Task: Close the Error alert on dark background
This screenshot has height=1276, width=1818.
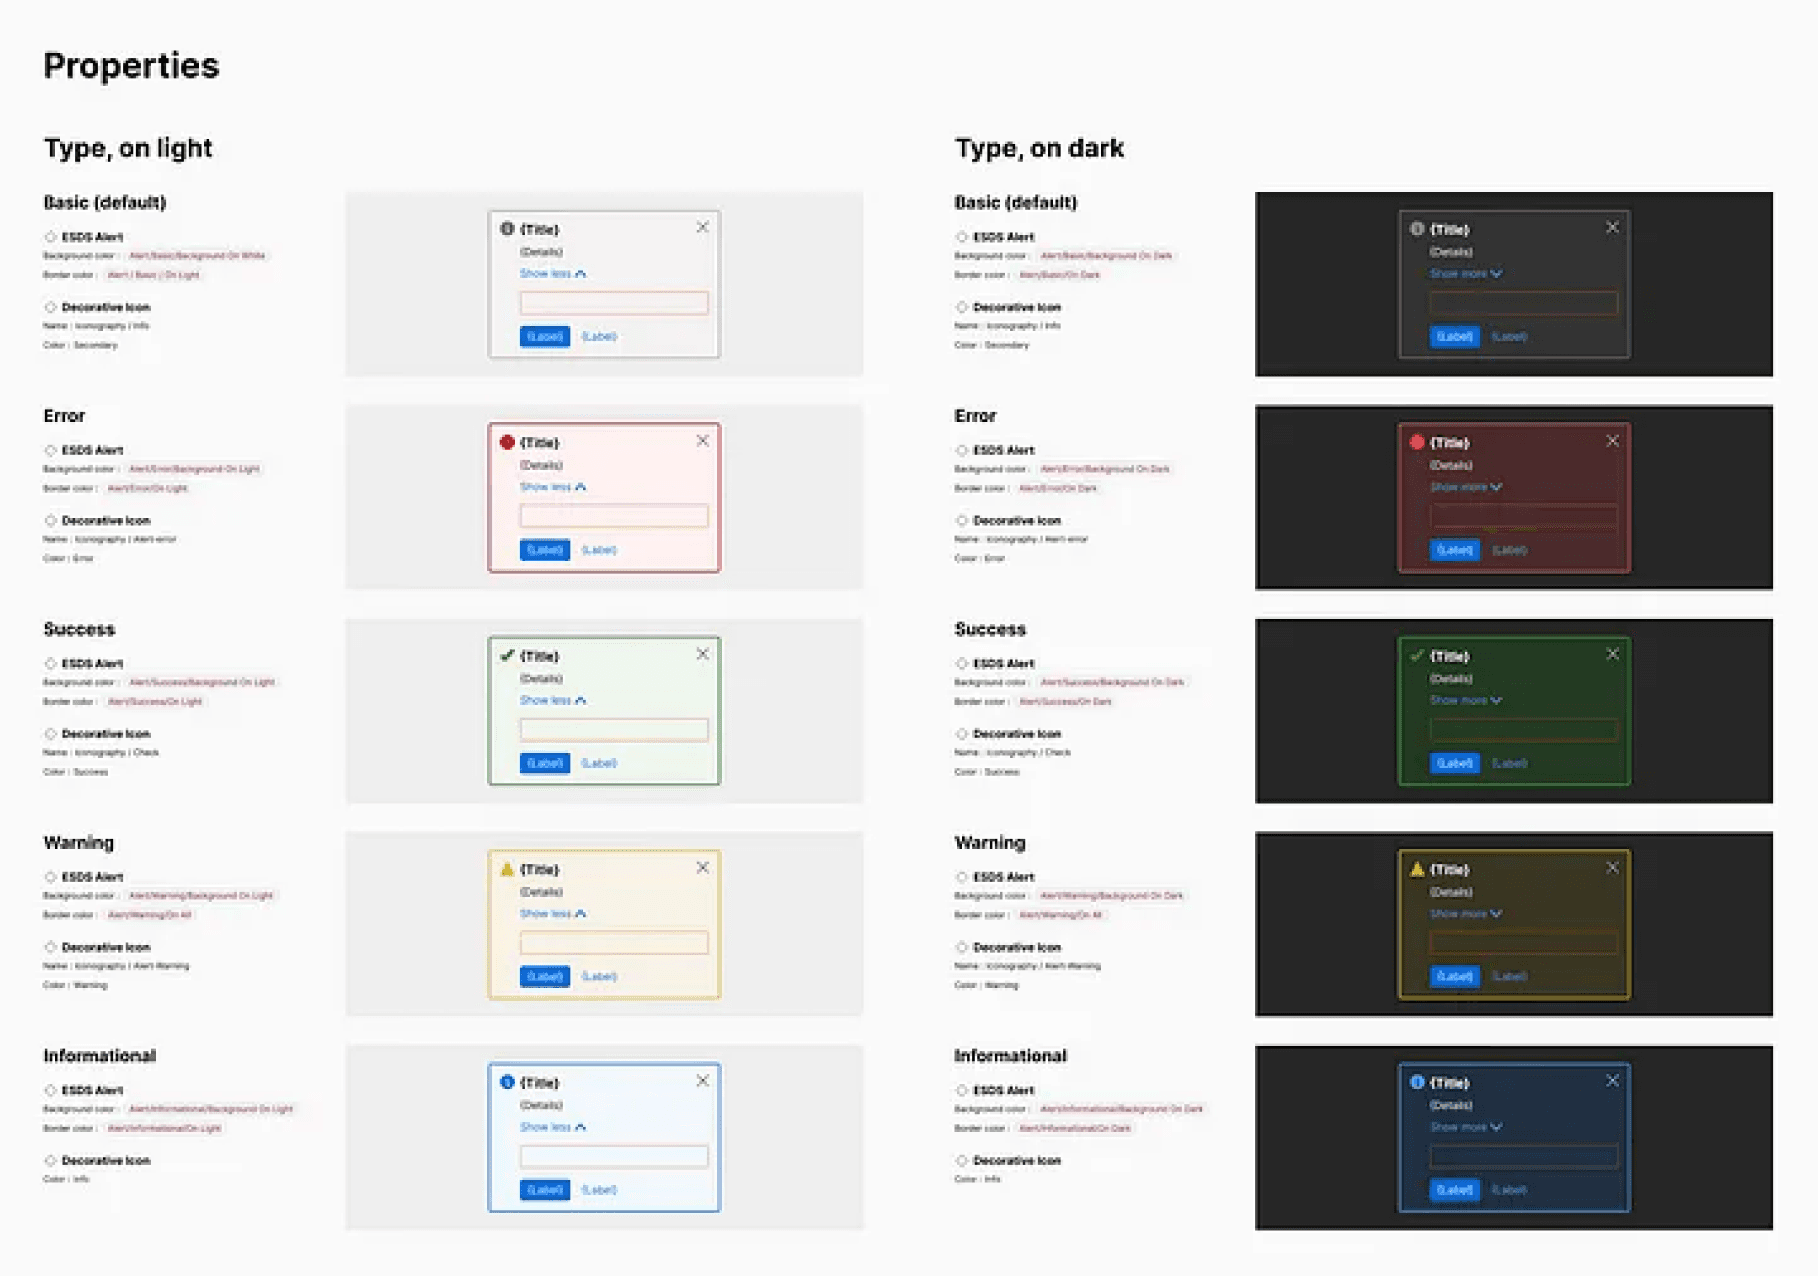Action: point(1612,441)
